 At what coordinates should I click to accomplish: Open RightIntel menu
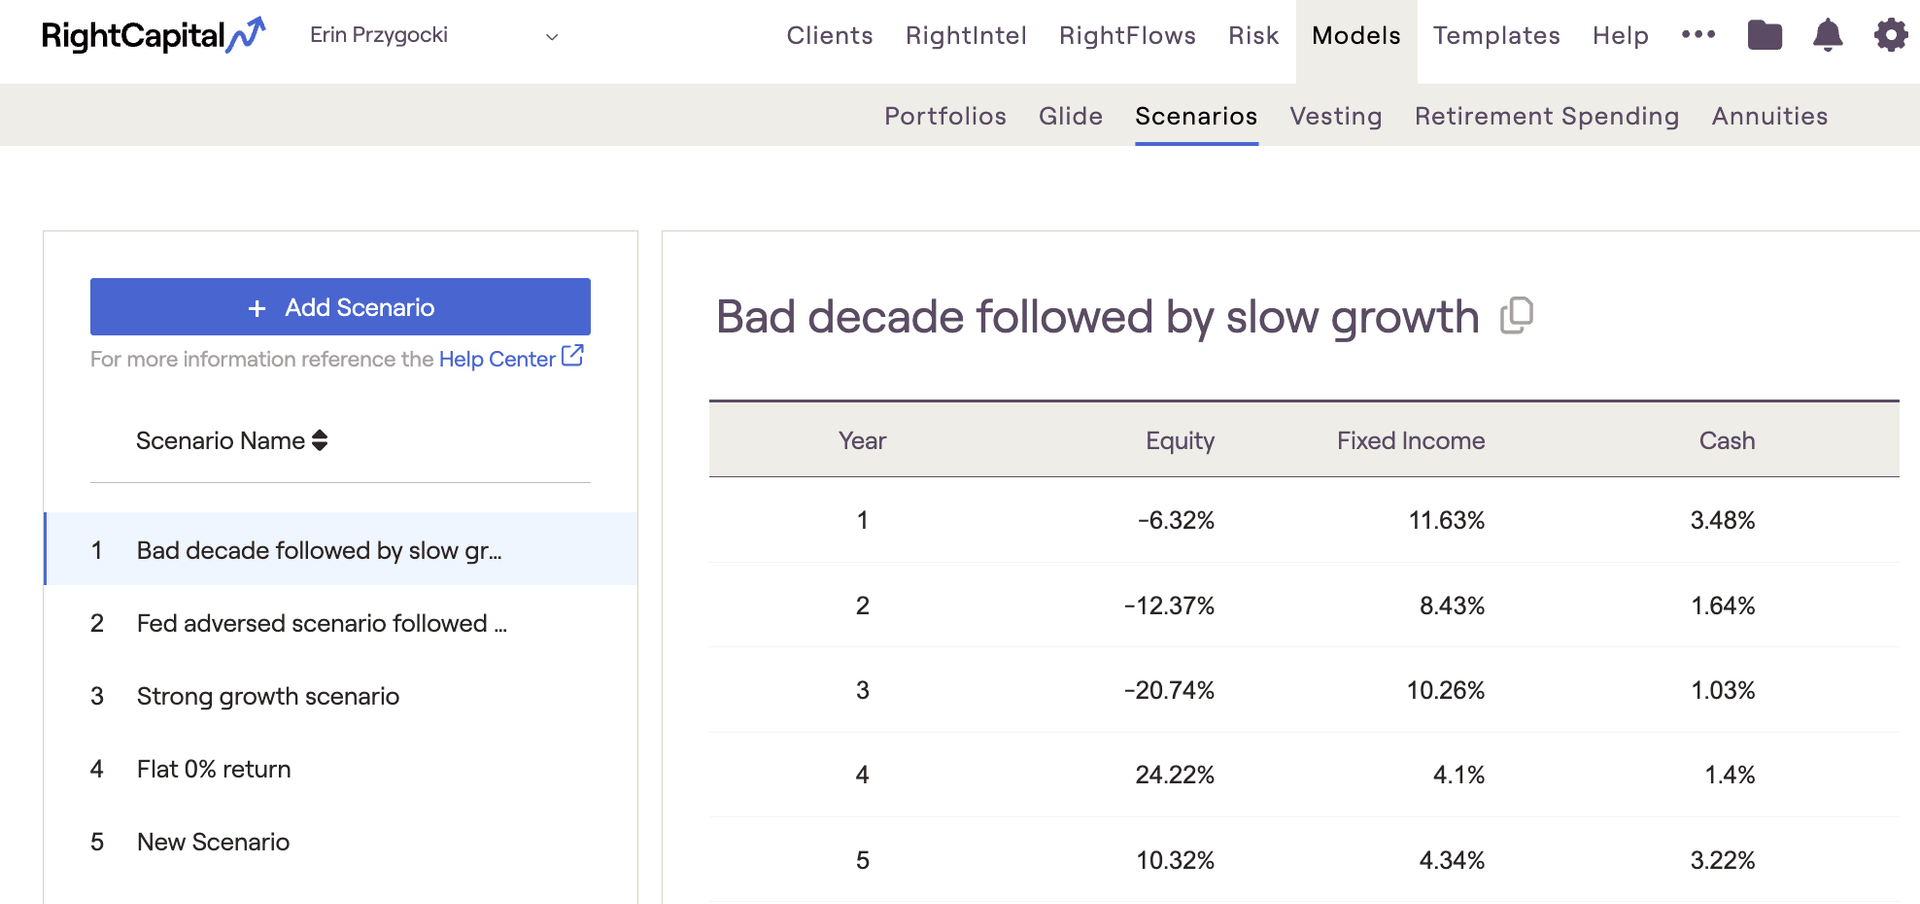tap(966, 36)
